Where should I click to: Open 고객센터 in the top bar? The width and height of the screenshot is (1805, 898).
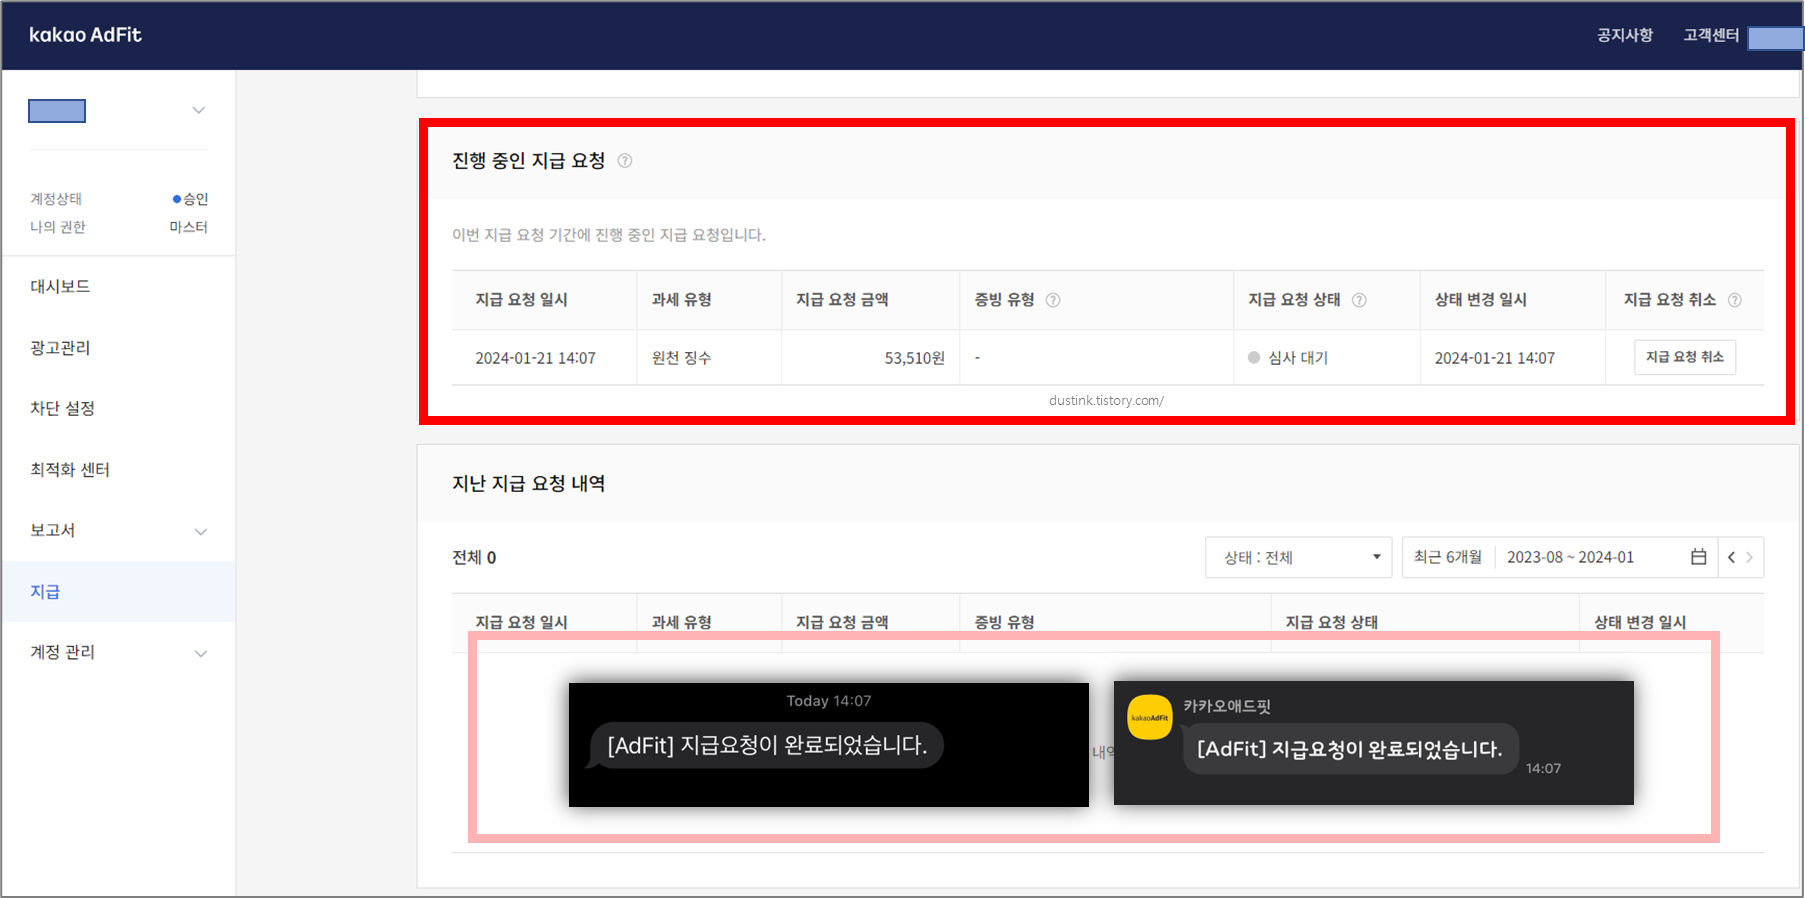[1711, 35]
